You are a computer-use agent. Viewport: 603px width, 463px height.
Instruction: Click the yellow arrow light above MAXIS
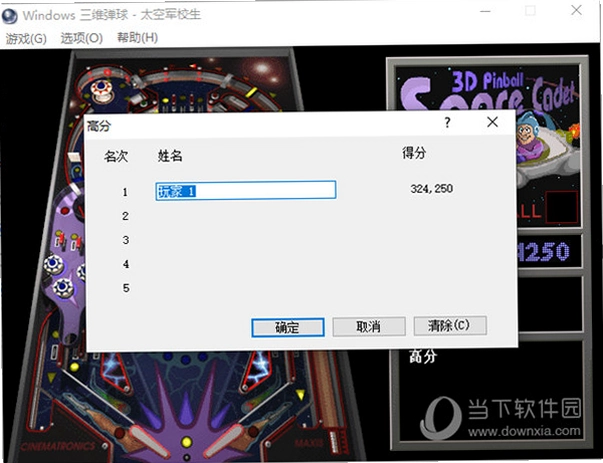click(300, 395)
